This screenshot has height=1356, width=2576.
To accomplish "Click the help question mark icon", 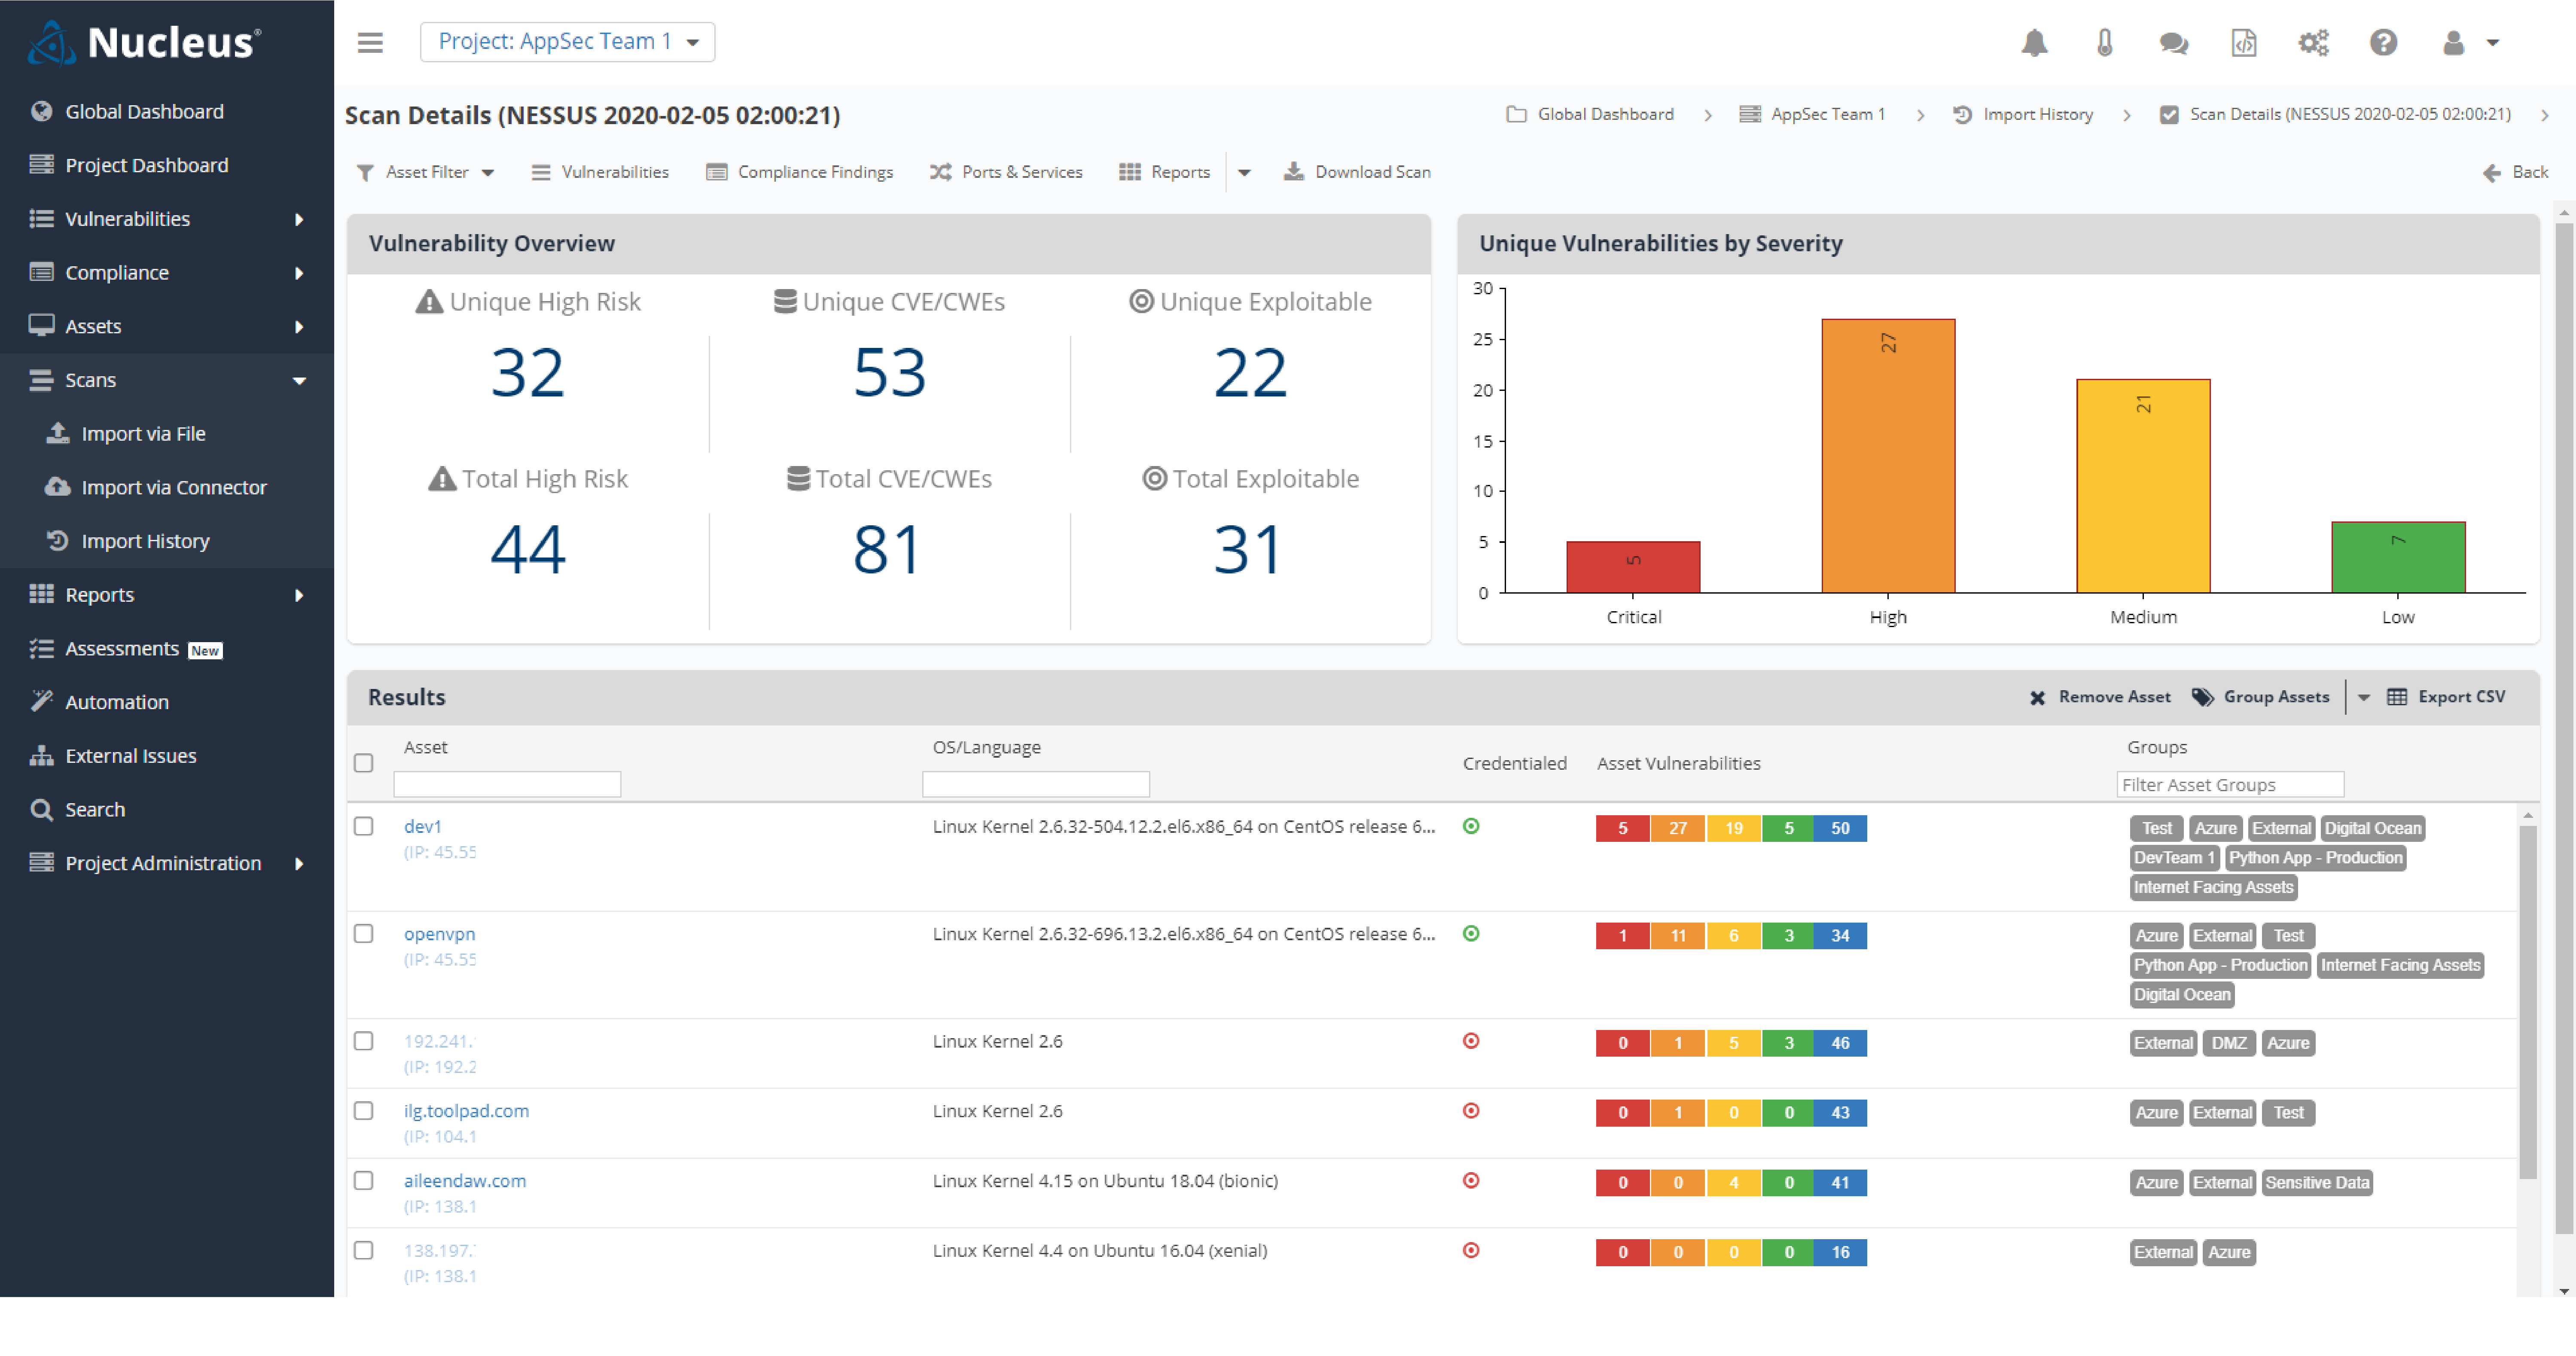I will tap(2383, 43).
